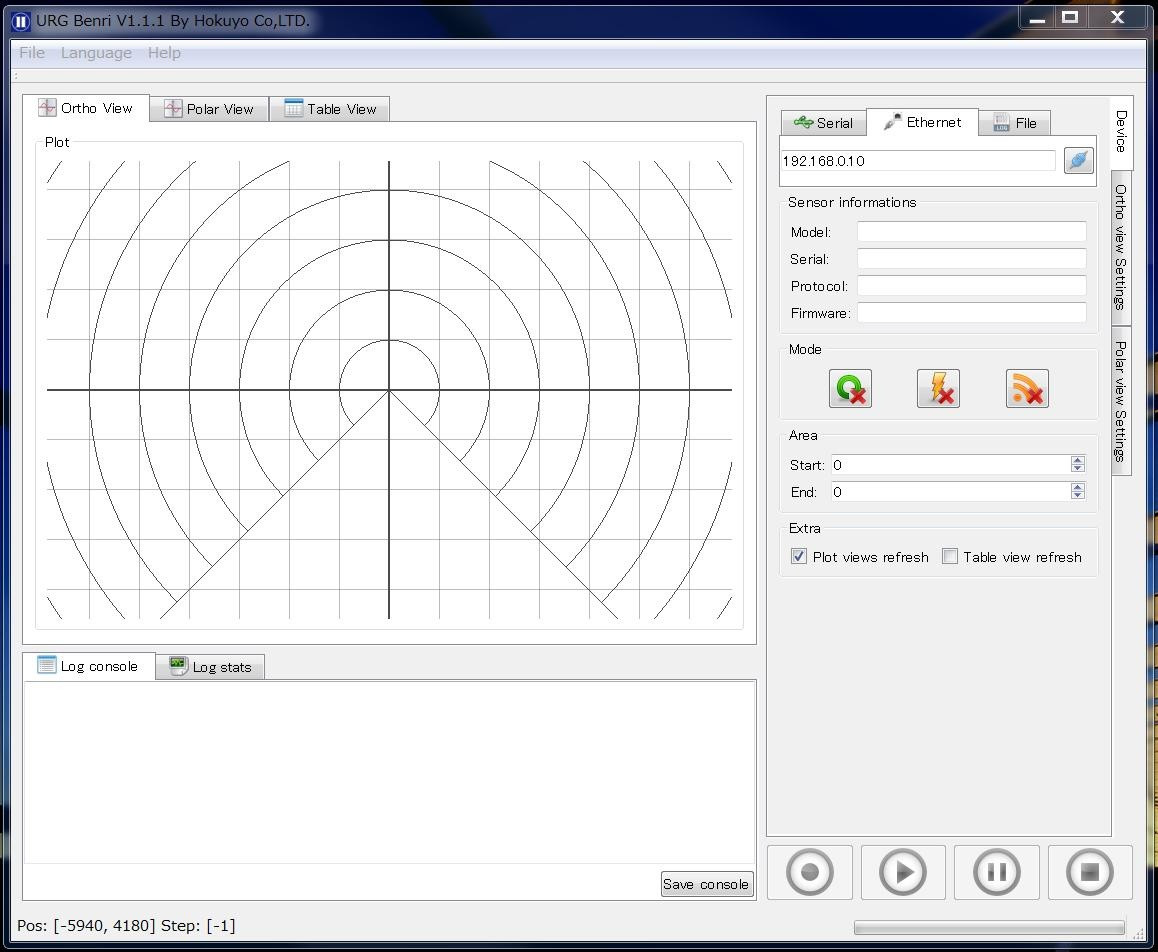Click the green rotate mode button
The image size is (1158, 952).
click(x=850, y=388)
